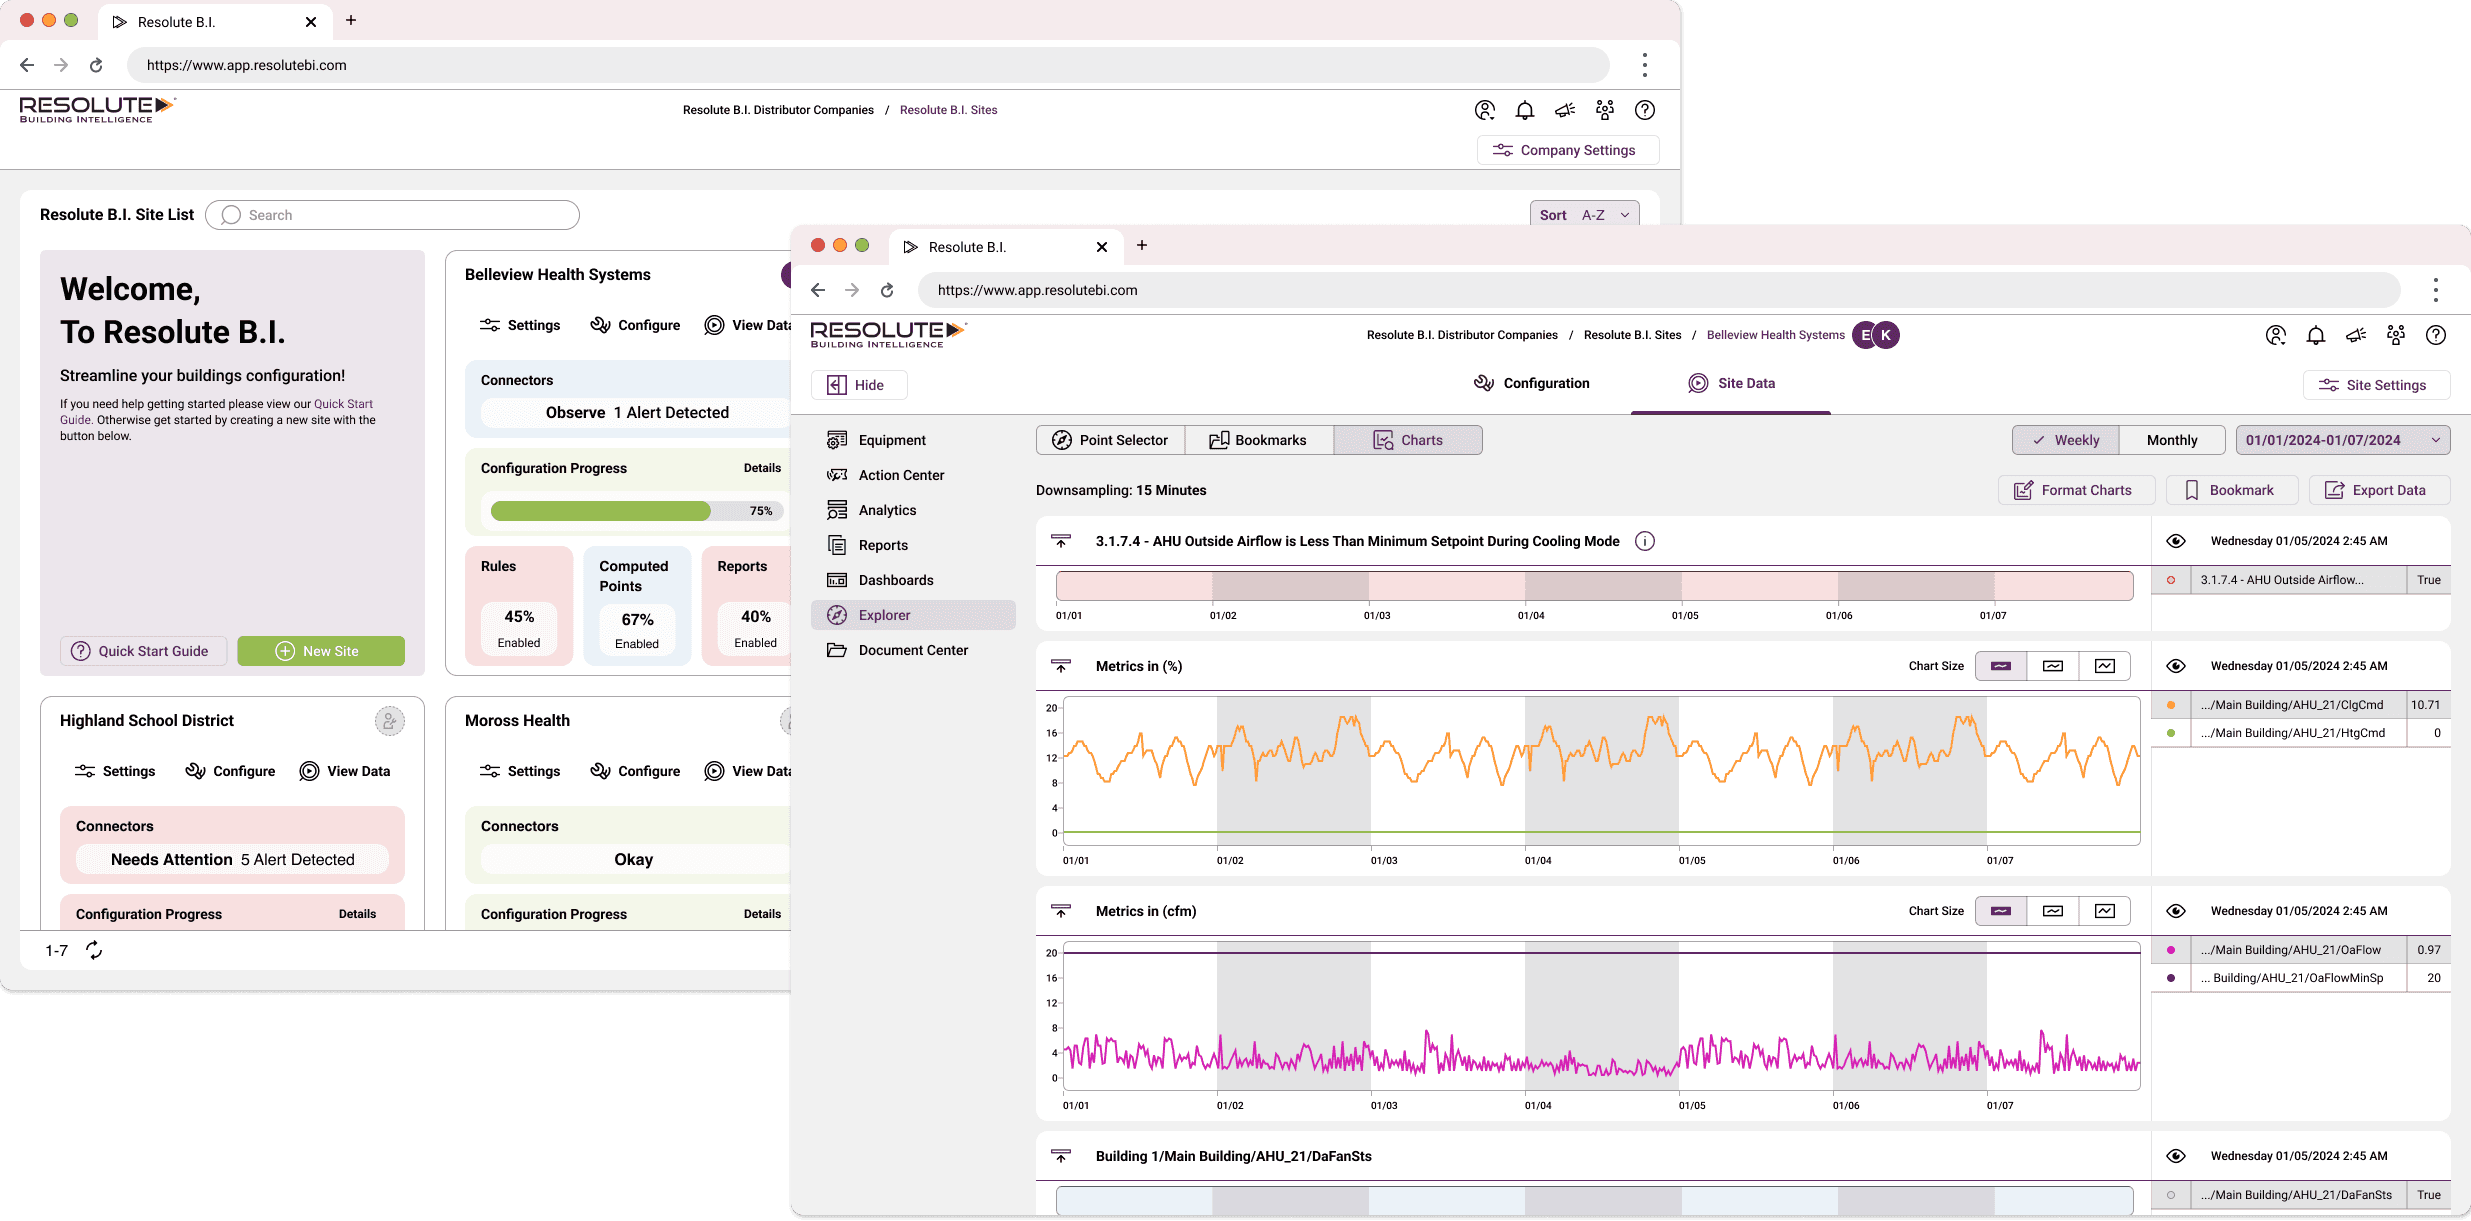Toggle eye visibility for 3.1.7.4 rule chart
This screenshot has width=2471, height=1221.
pyautogui.click(x=2176, y=541)
